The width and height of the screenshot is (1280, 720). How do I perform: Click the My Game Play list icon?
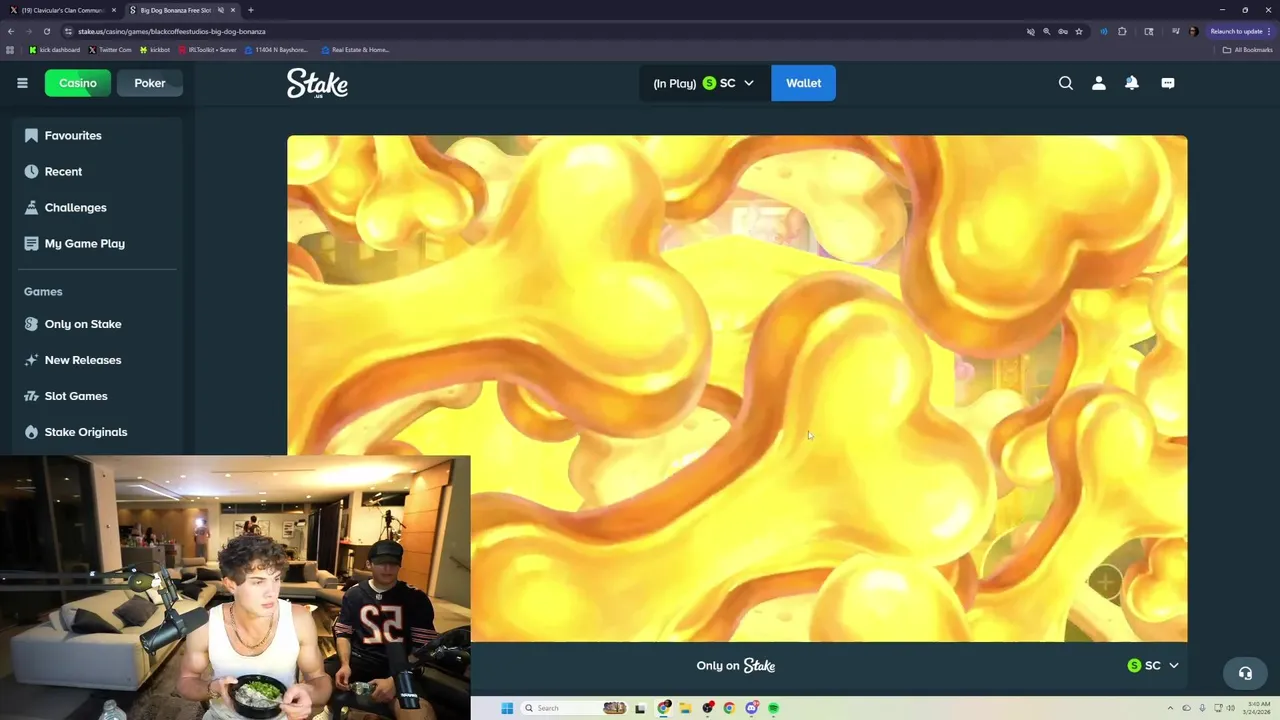pos(31,243)
